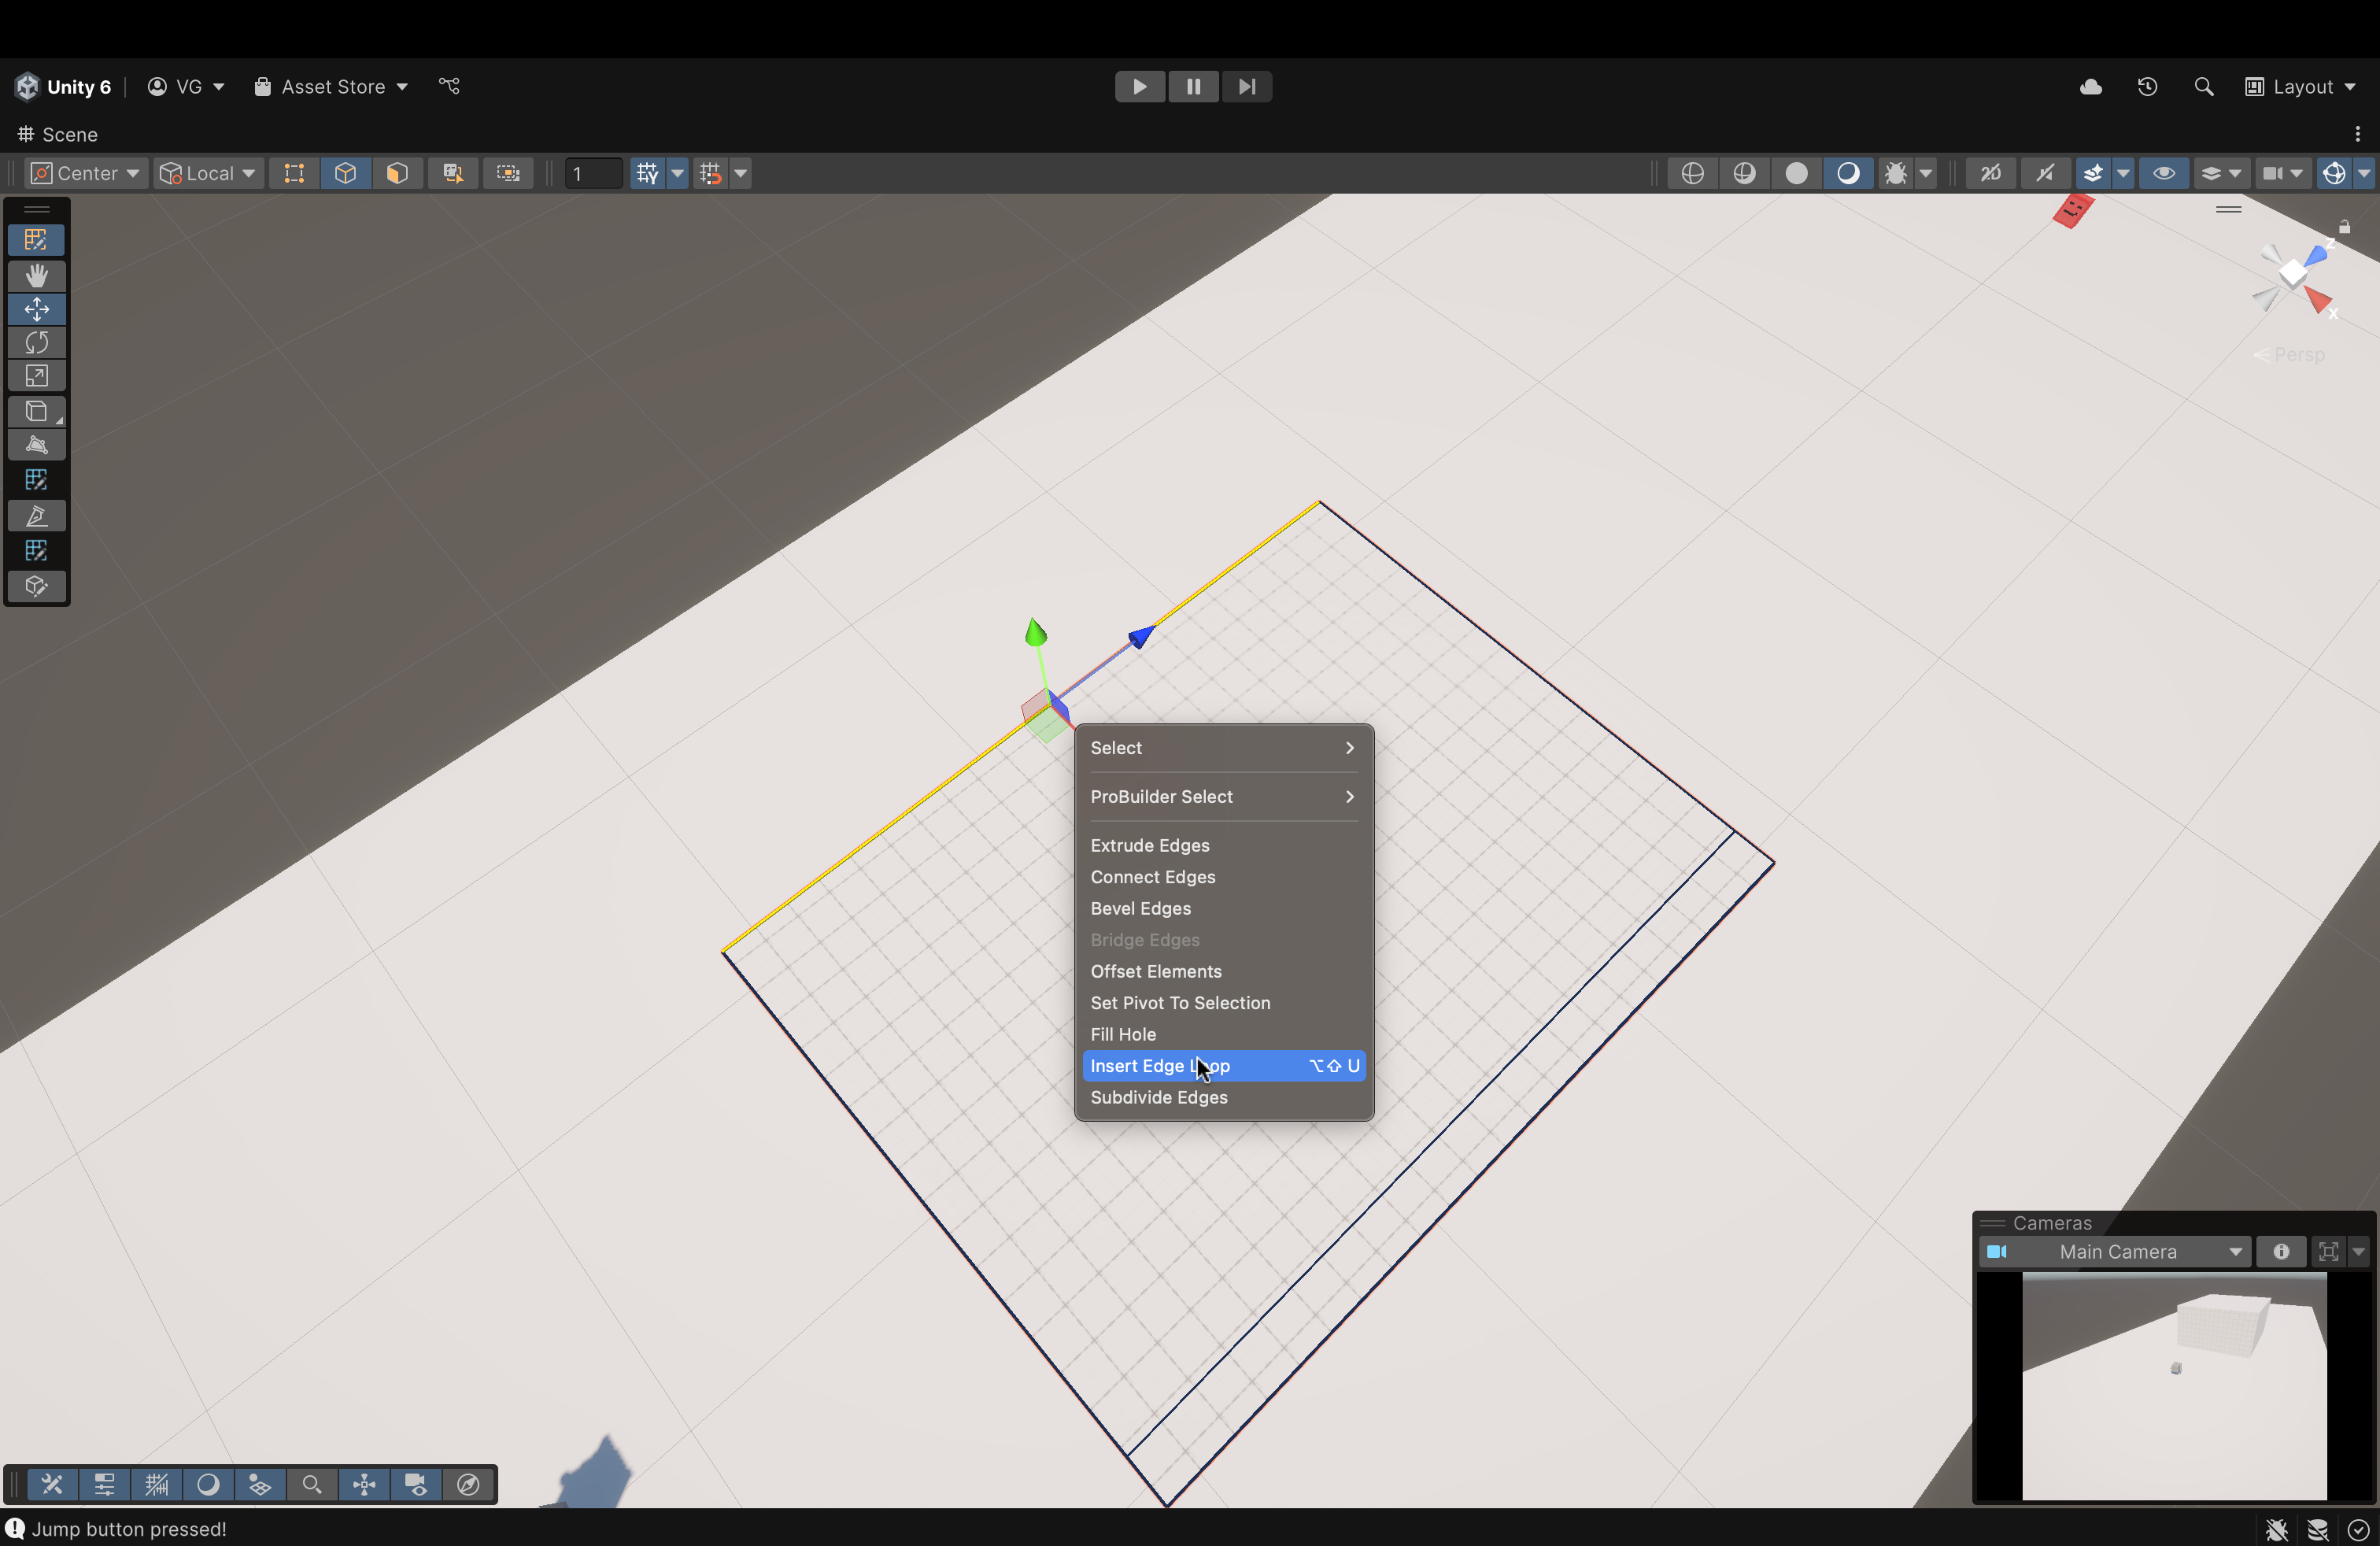
Task: Open the version control branch icon
Action: coord(449,86)
